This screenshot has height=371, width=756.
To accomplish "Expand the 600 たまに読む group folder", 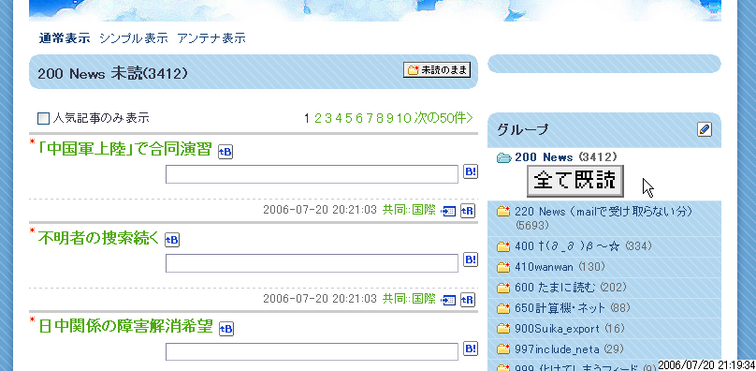I will (x=503, y=288).
